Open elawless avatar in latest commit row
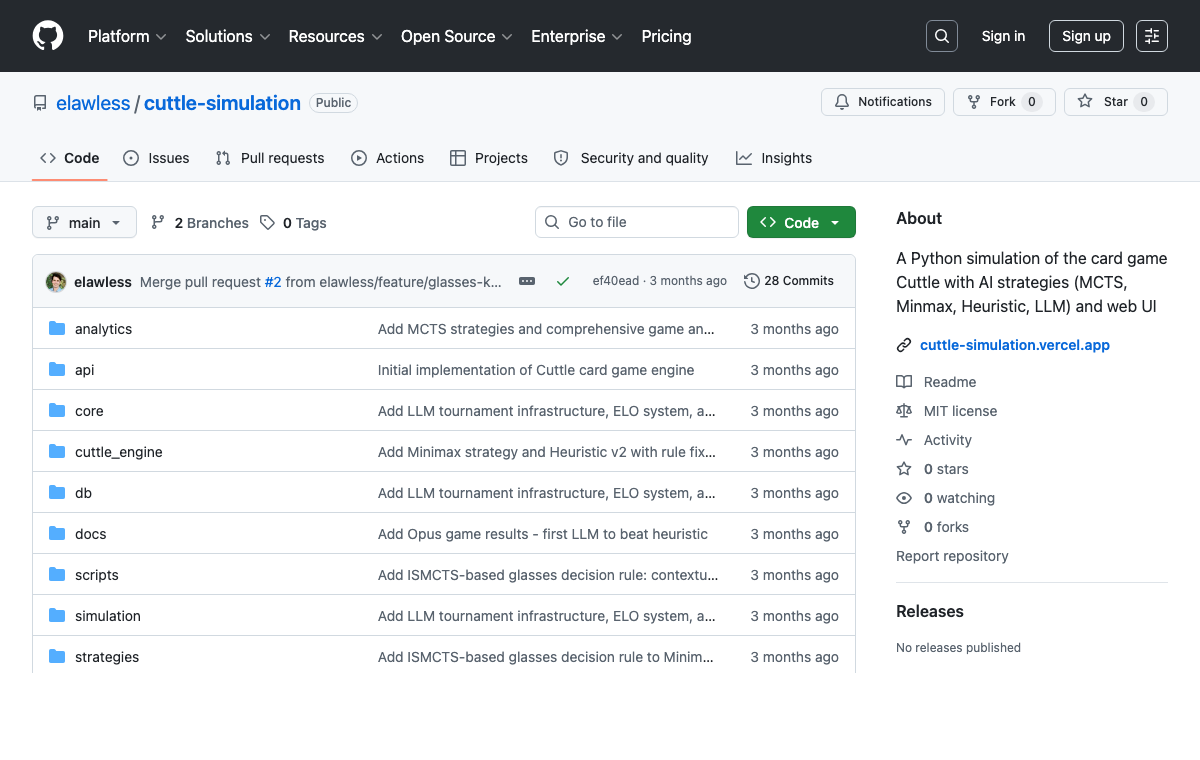Screen dimensions: 1200x760 click(56, 282)
